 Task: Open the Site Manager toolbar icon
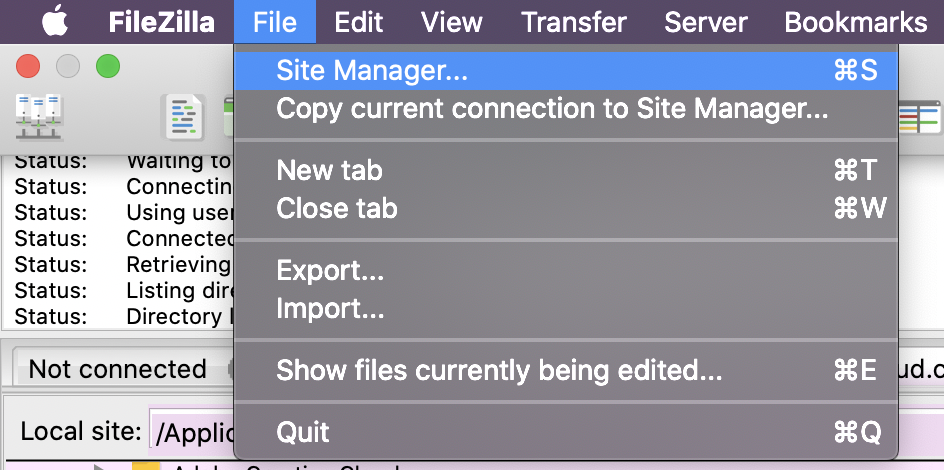tap(39, 117)
